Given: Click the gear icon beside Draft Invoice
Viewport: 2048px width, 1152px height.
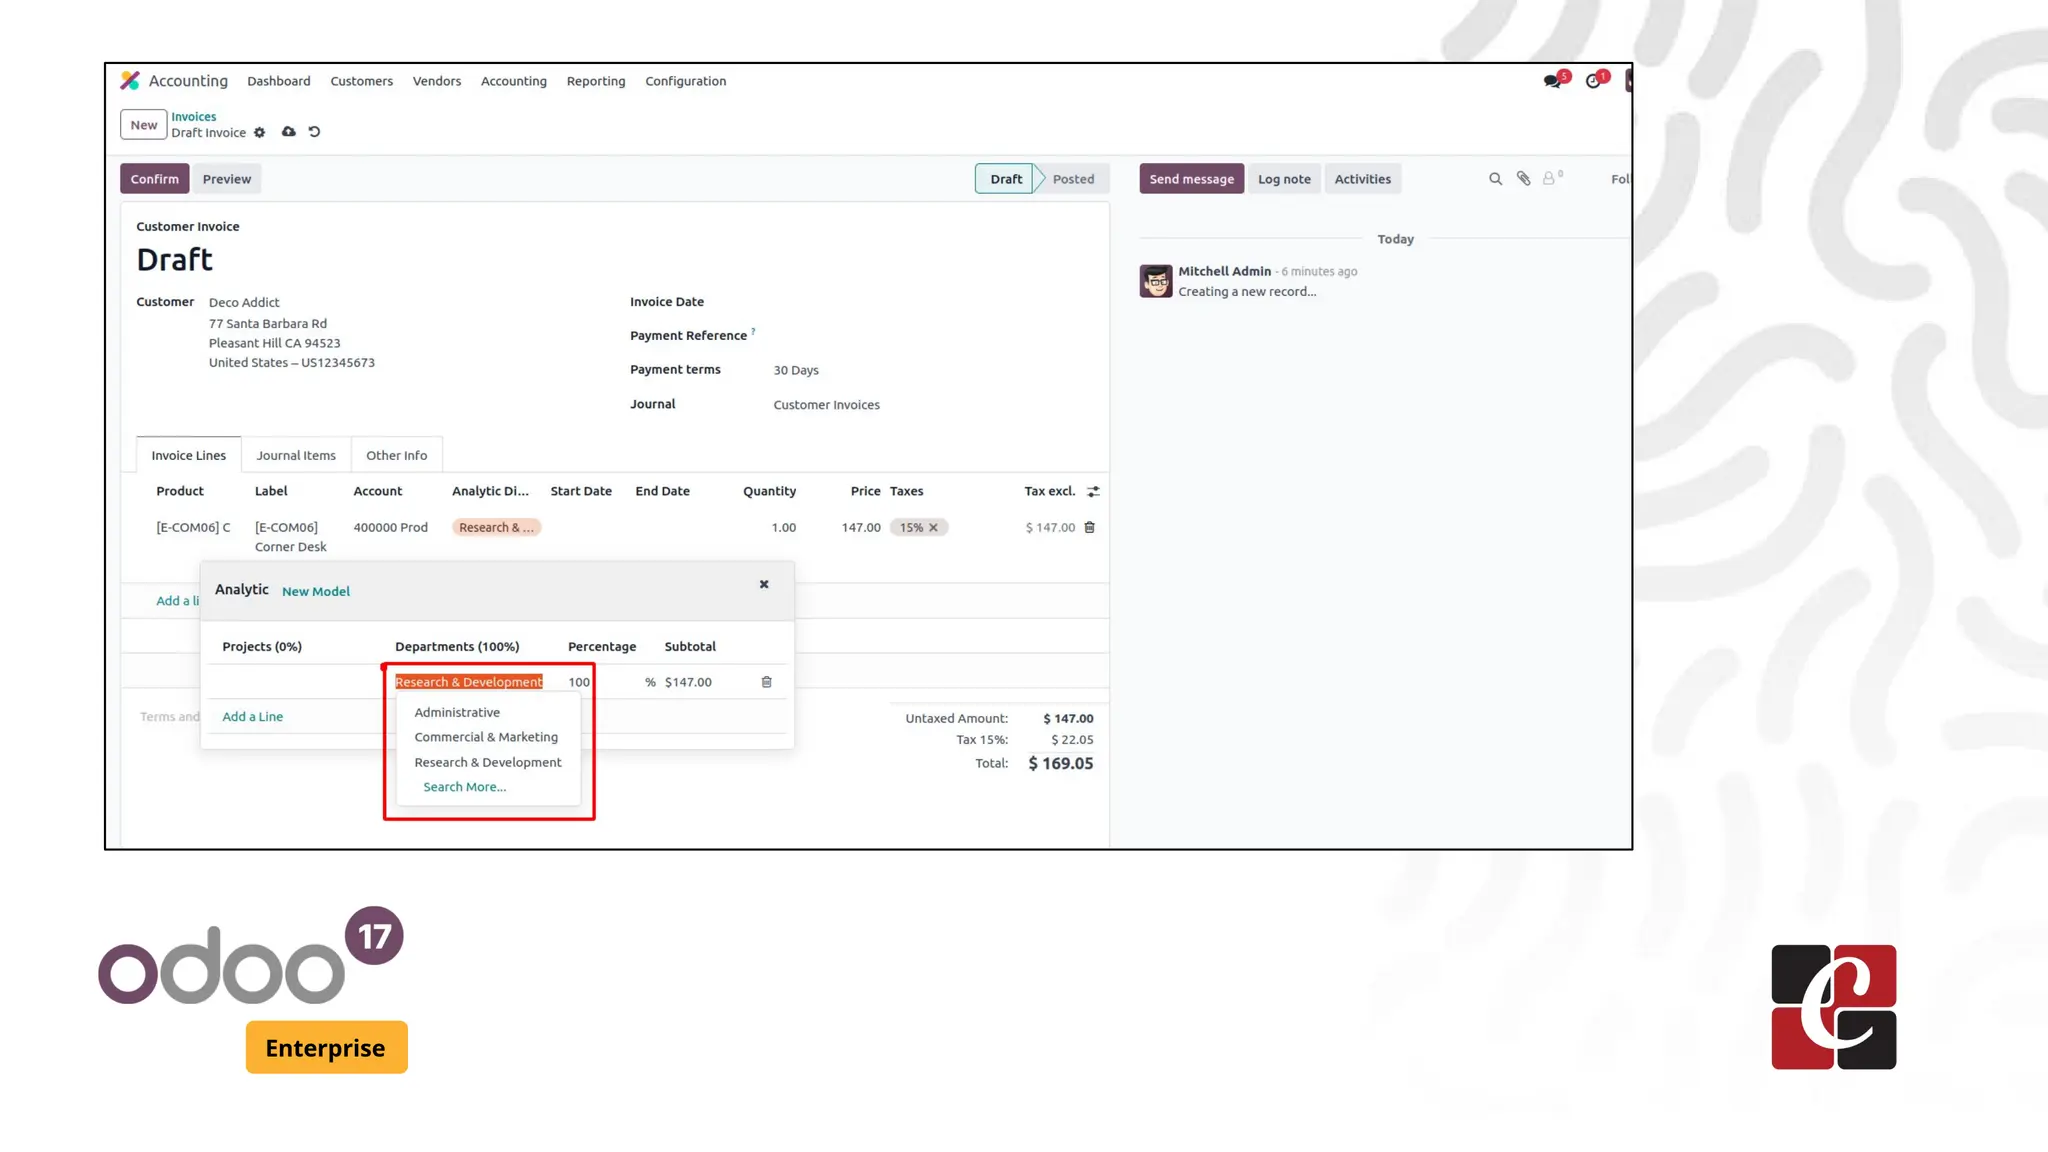Looking at the screenshot, I should 260,133.
